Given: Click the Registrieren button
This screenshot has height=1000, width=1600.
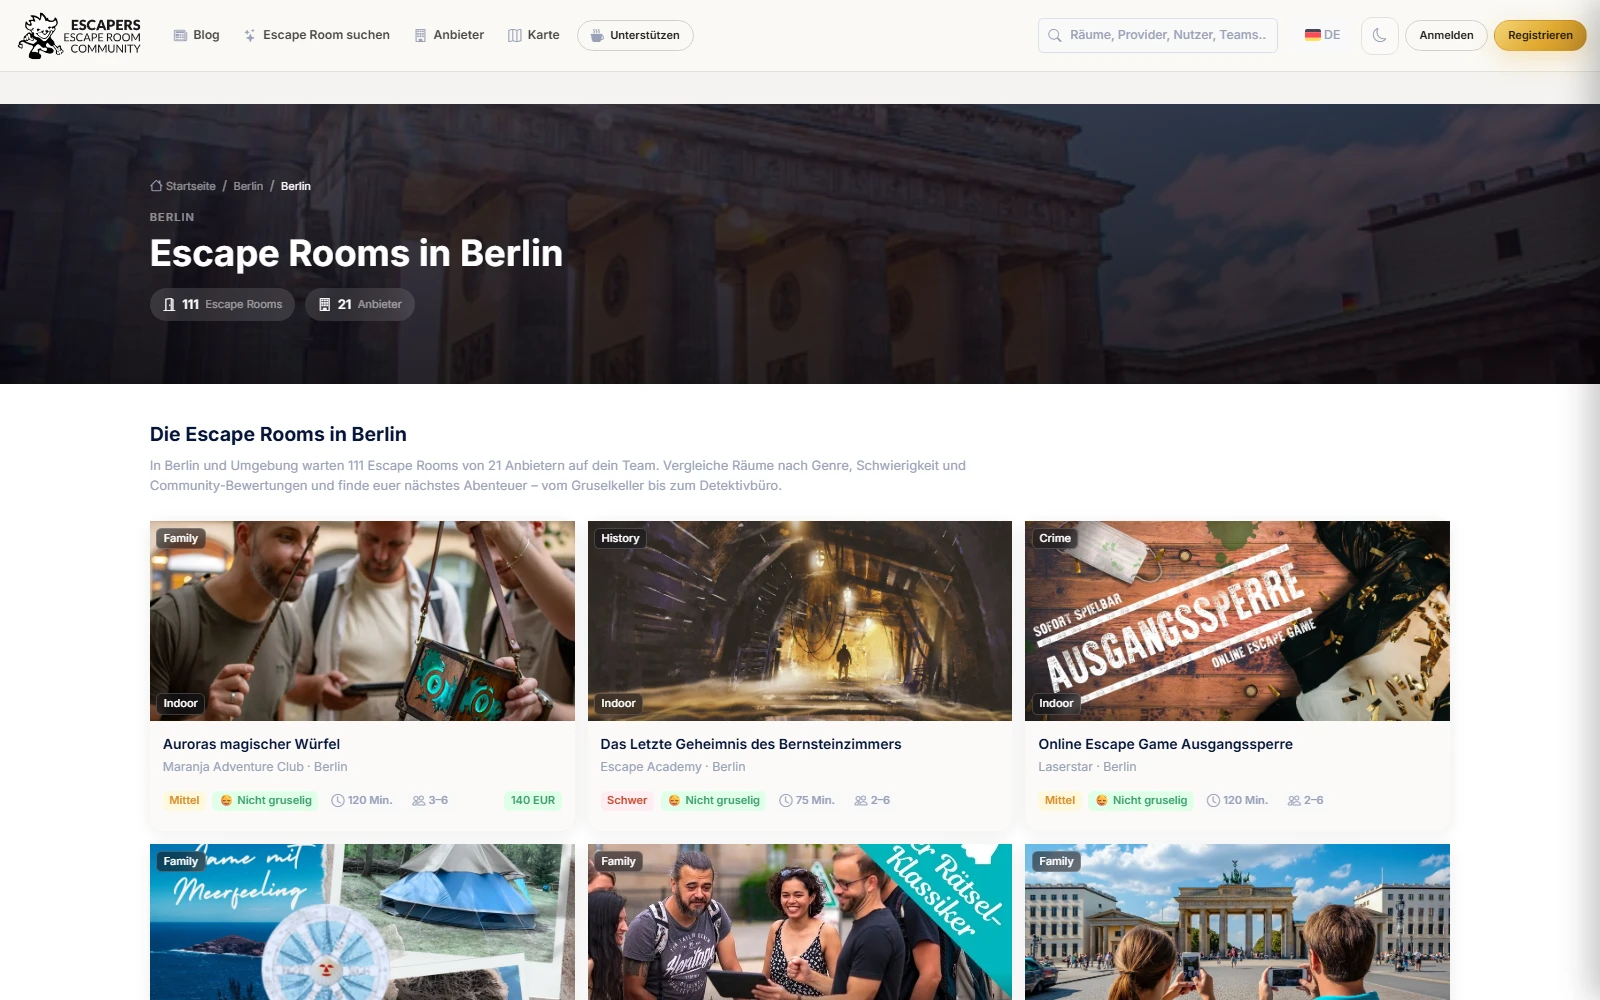Looking at the screenshot, I should [1540, 35].
